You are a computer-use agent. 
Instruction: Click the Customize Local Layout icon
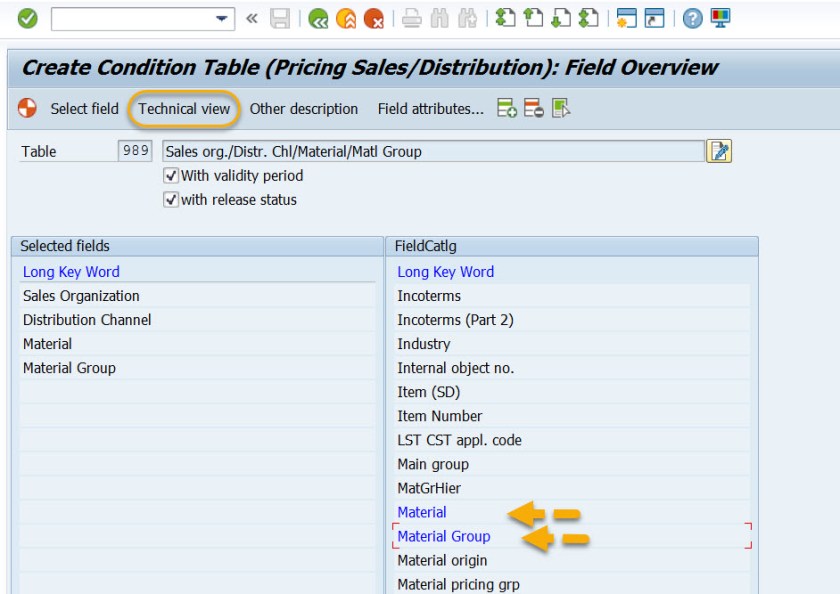pos(719,17)
